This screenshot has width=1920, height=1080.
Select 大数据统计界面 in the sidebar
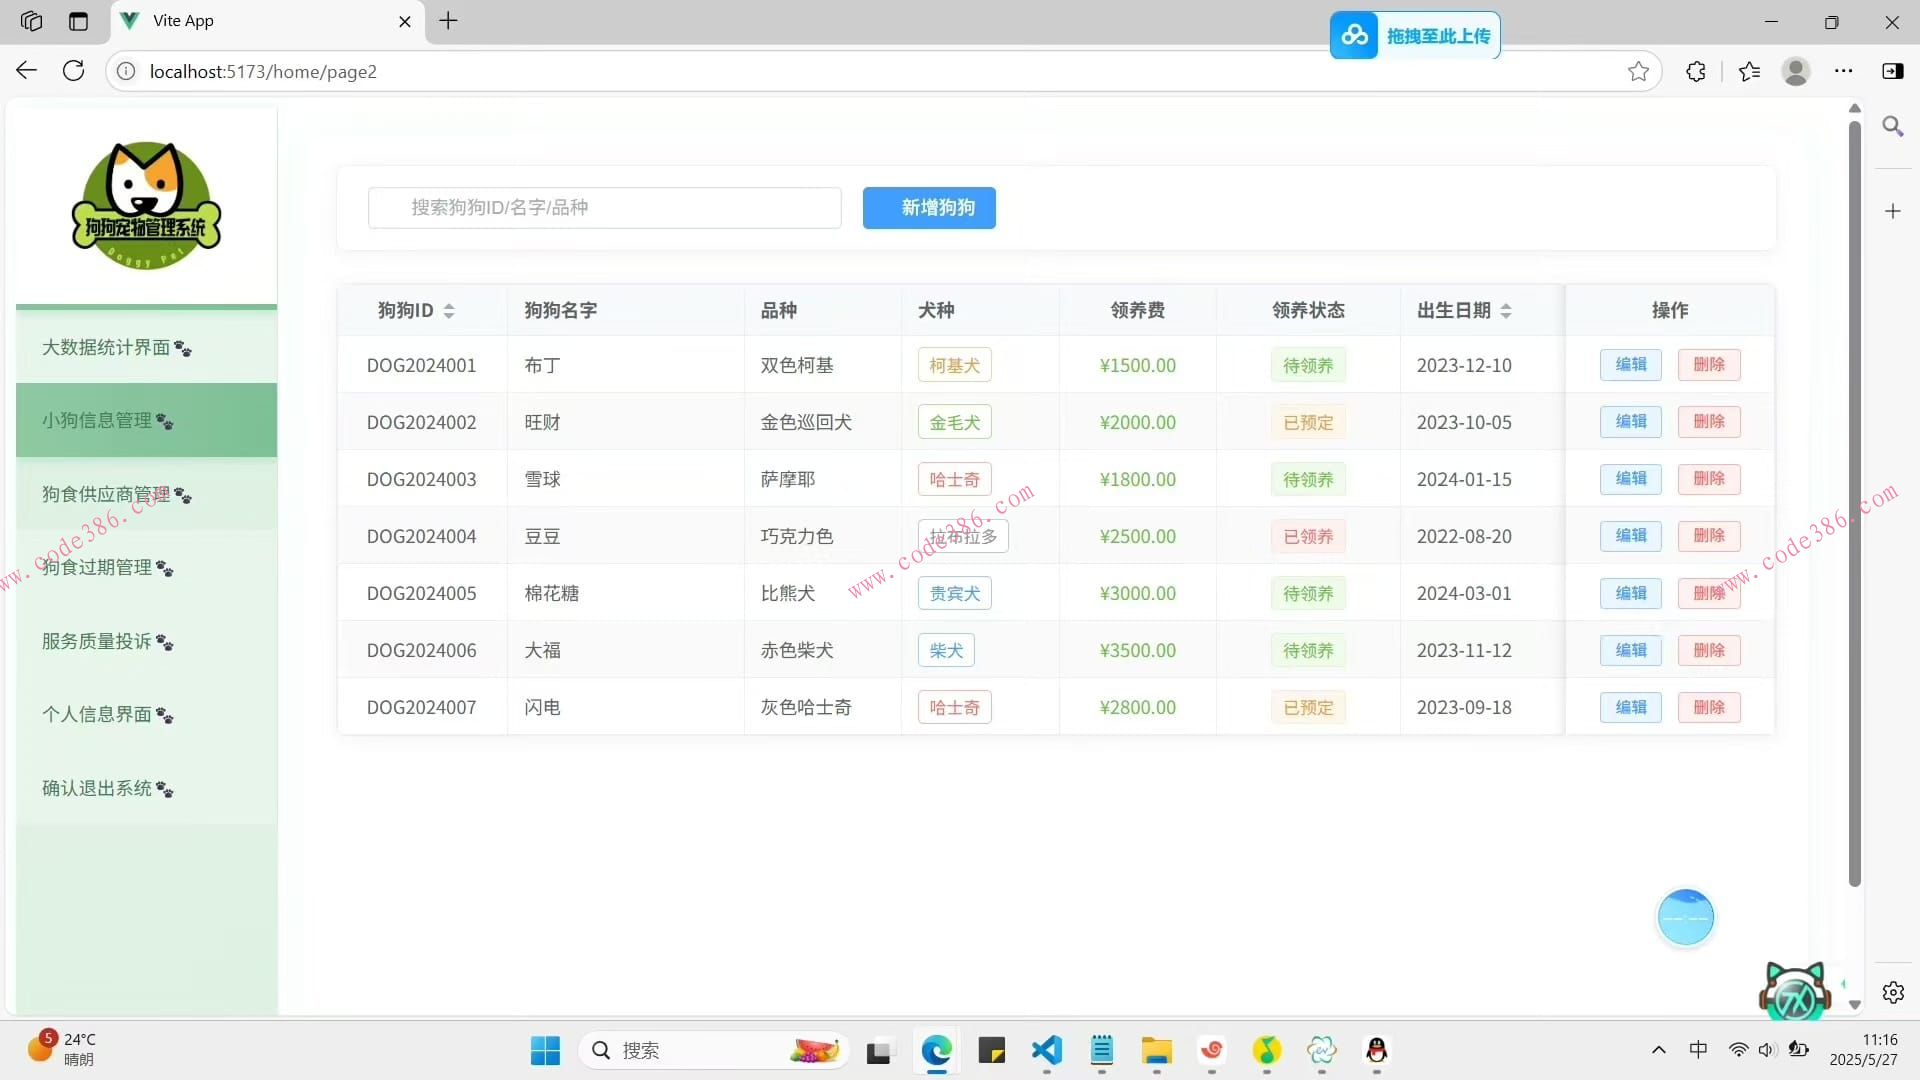pyautogui.click(x=106, y=347)
